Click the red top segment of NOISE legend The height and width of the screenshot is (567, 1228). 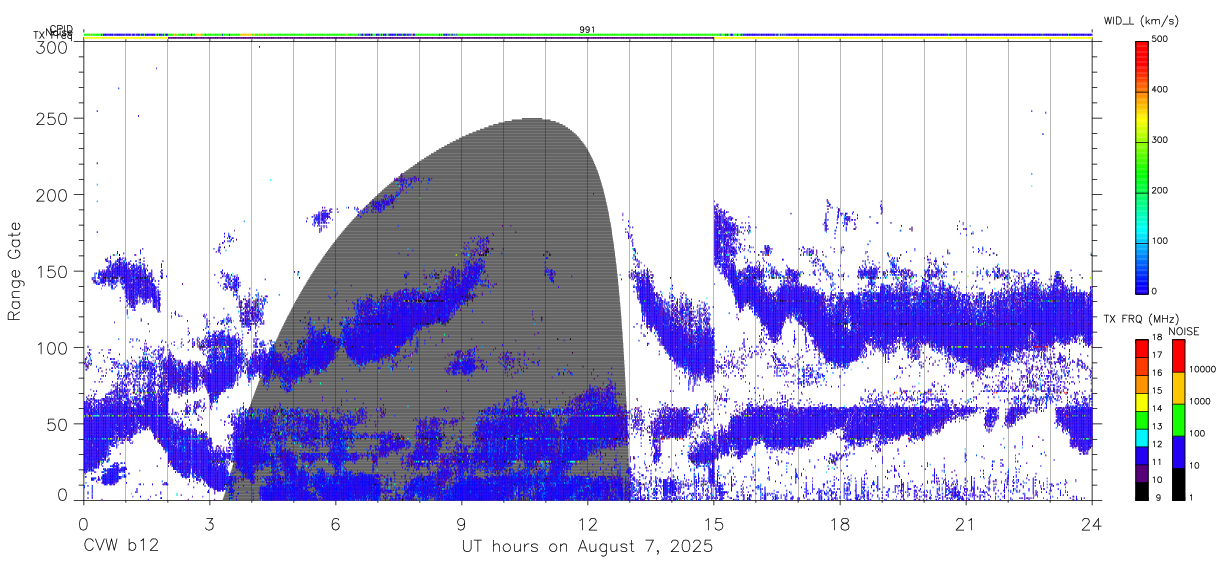1178,356
